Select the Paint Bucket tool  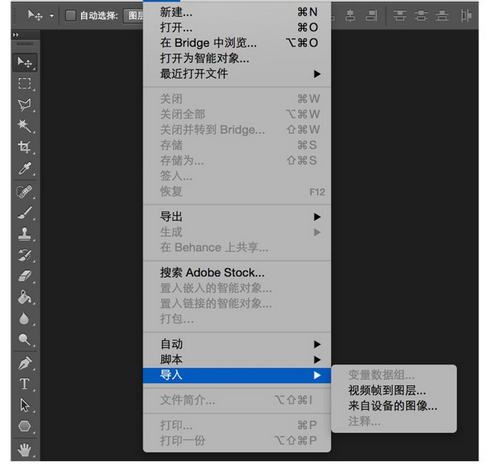click(25, 297)
